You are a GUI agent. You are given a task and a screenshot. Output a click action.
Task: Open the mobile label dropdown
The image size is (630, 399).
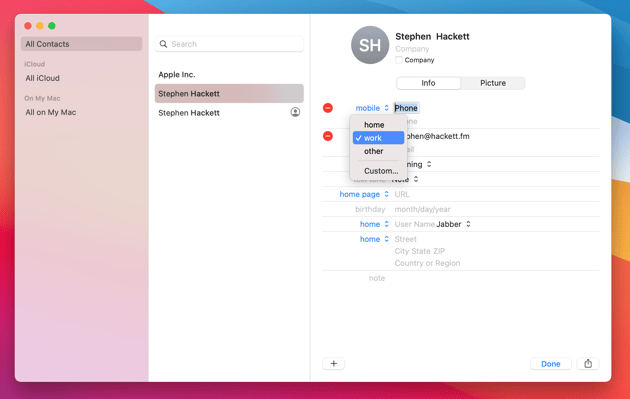click(x=372, y=108)
